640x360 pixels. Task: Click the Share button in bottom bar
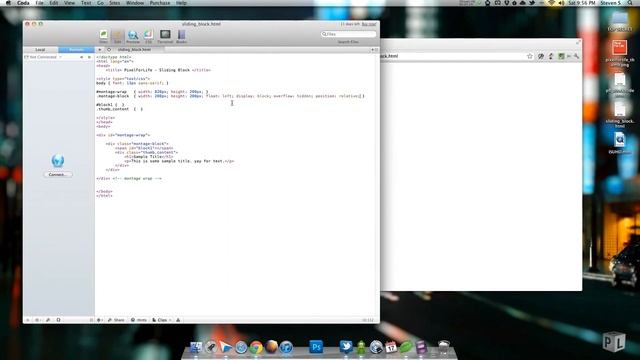(116, 320)
